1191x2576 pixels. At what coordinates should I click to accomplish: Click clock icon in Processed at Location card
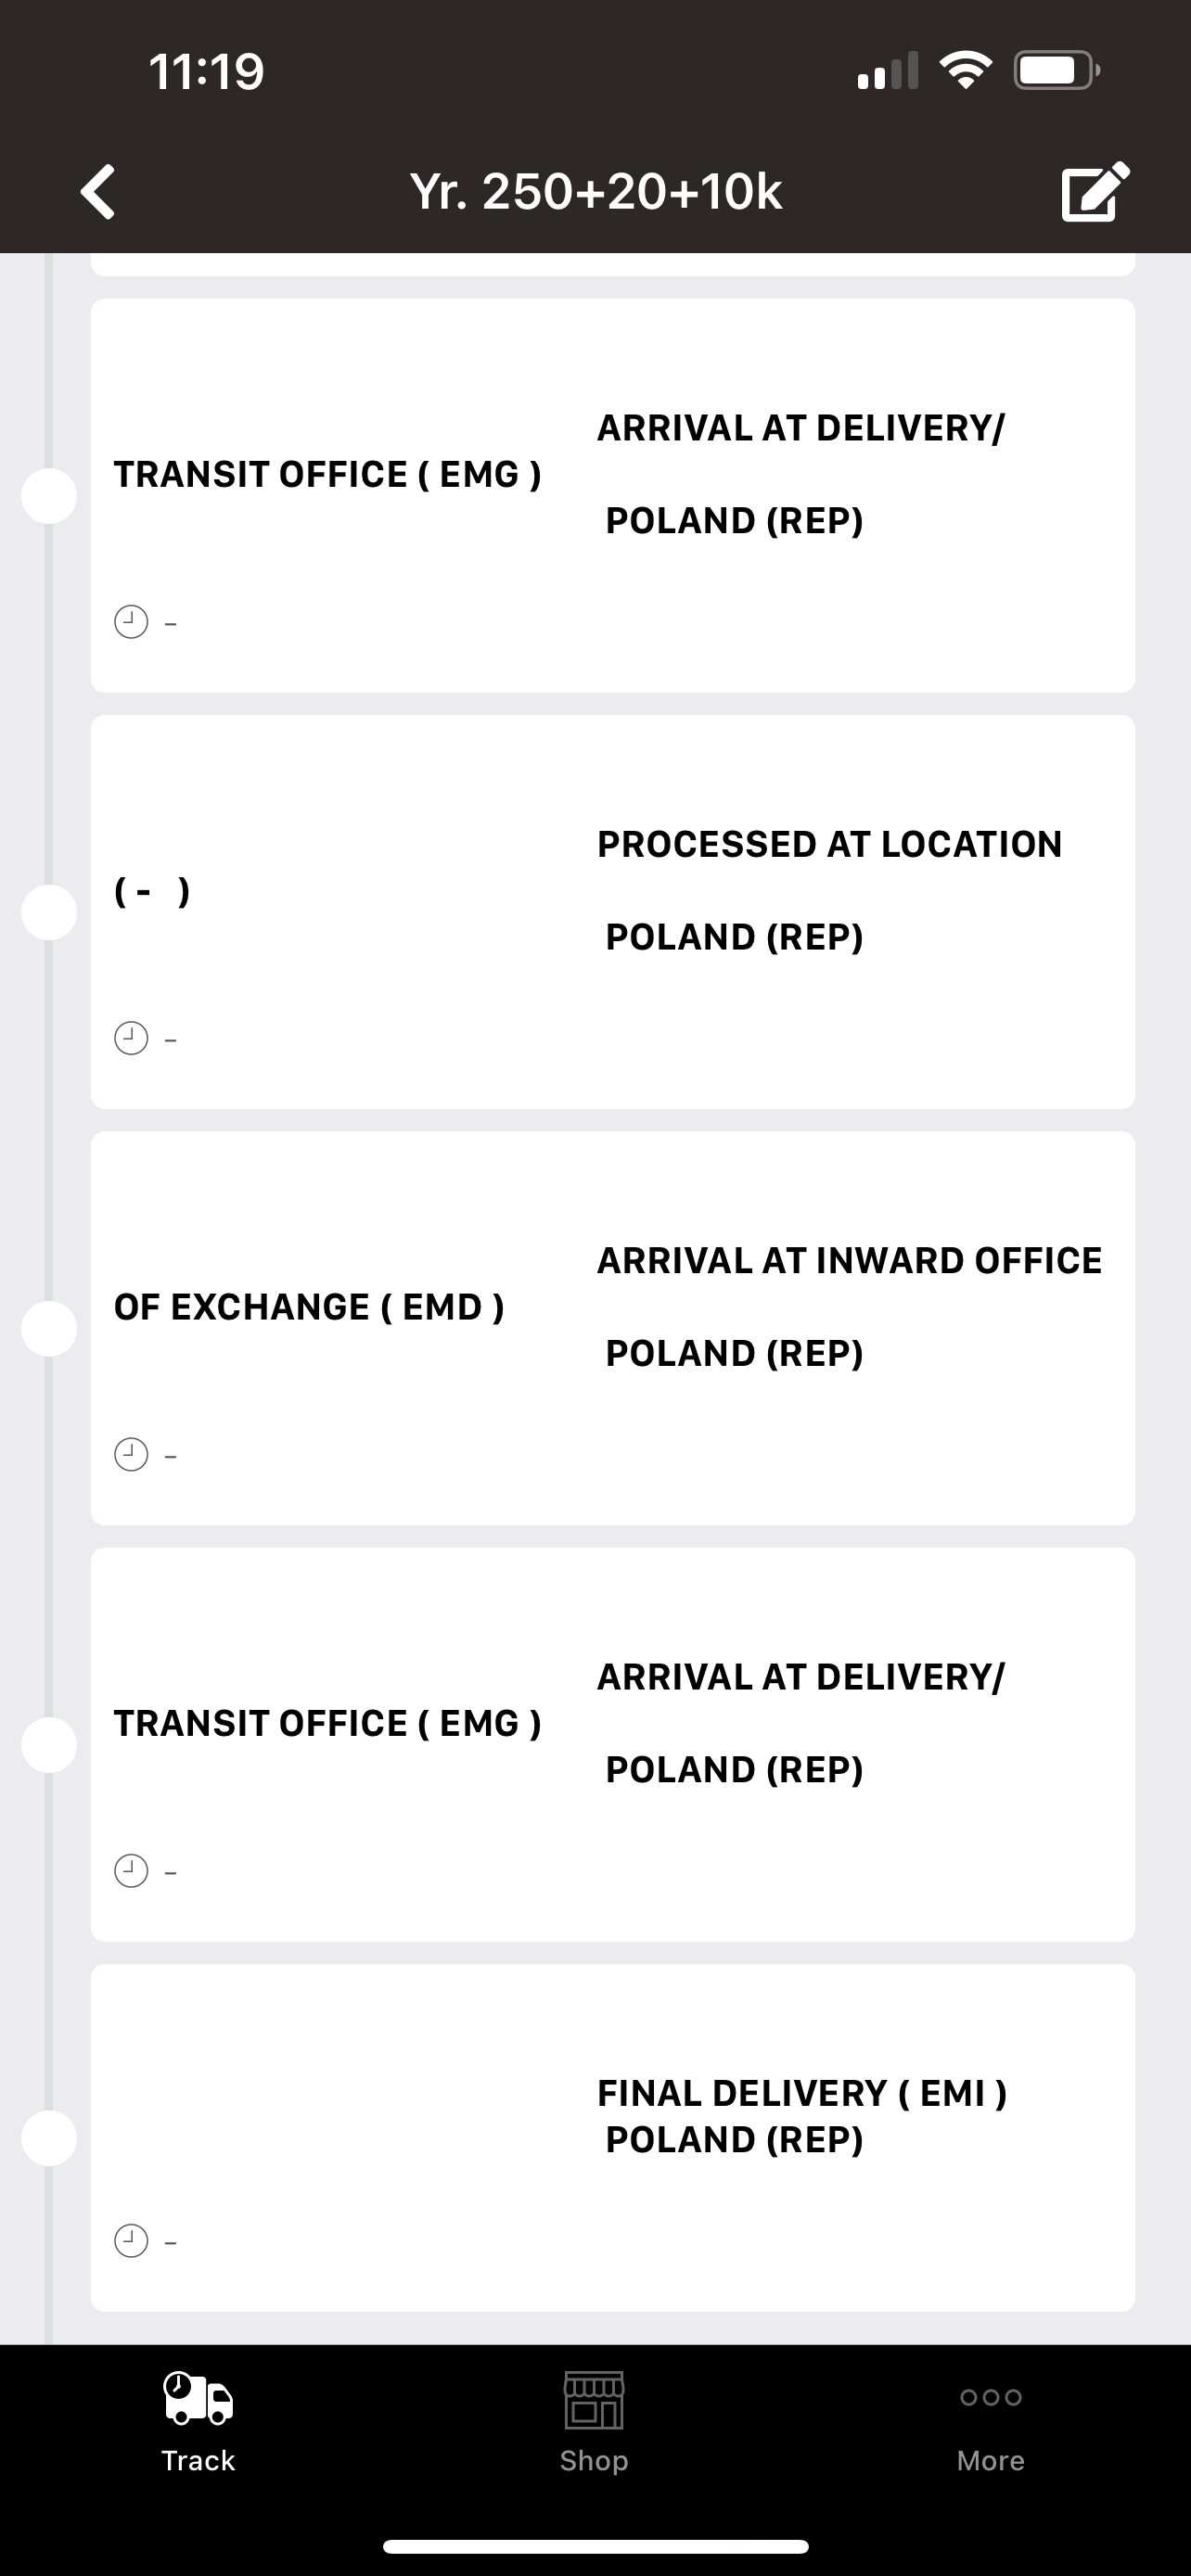coord(131,1038)
